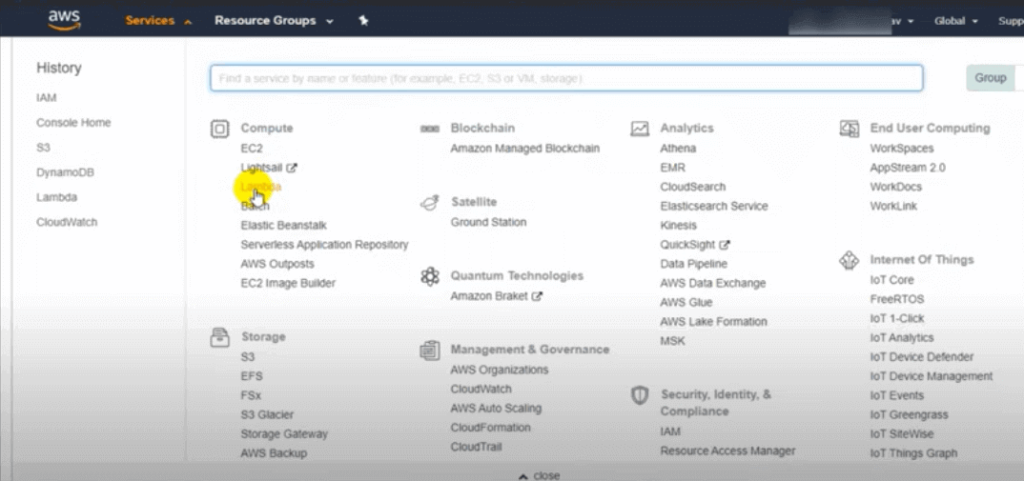Image resolution: width=1024 pixels, height=481 pixels.
Task: Click the AWS logo home icon
Action: coord(64,20)
